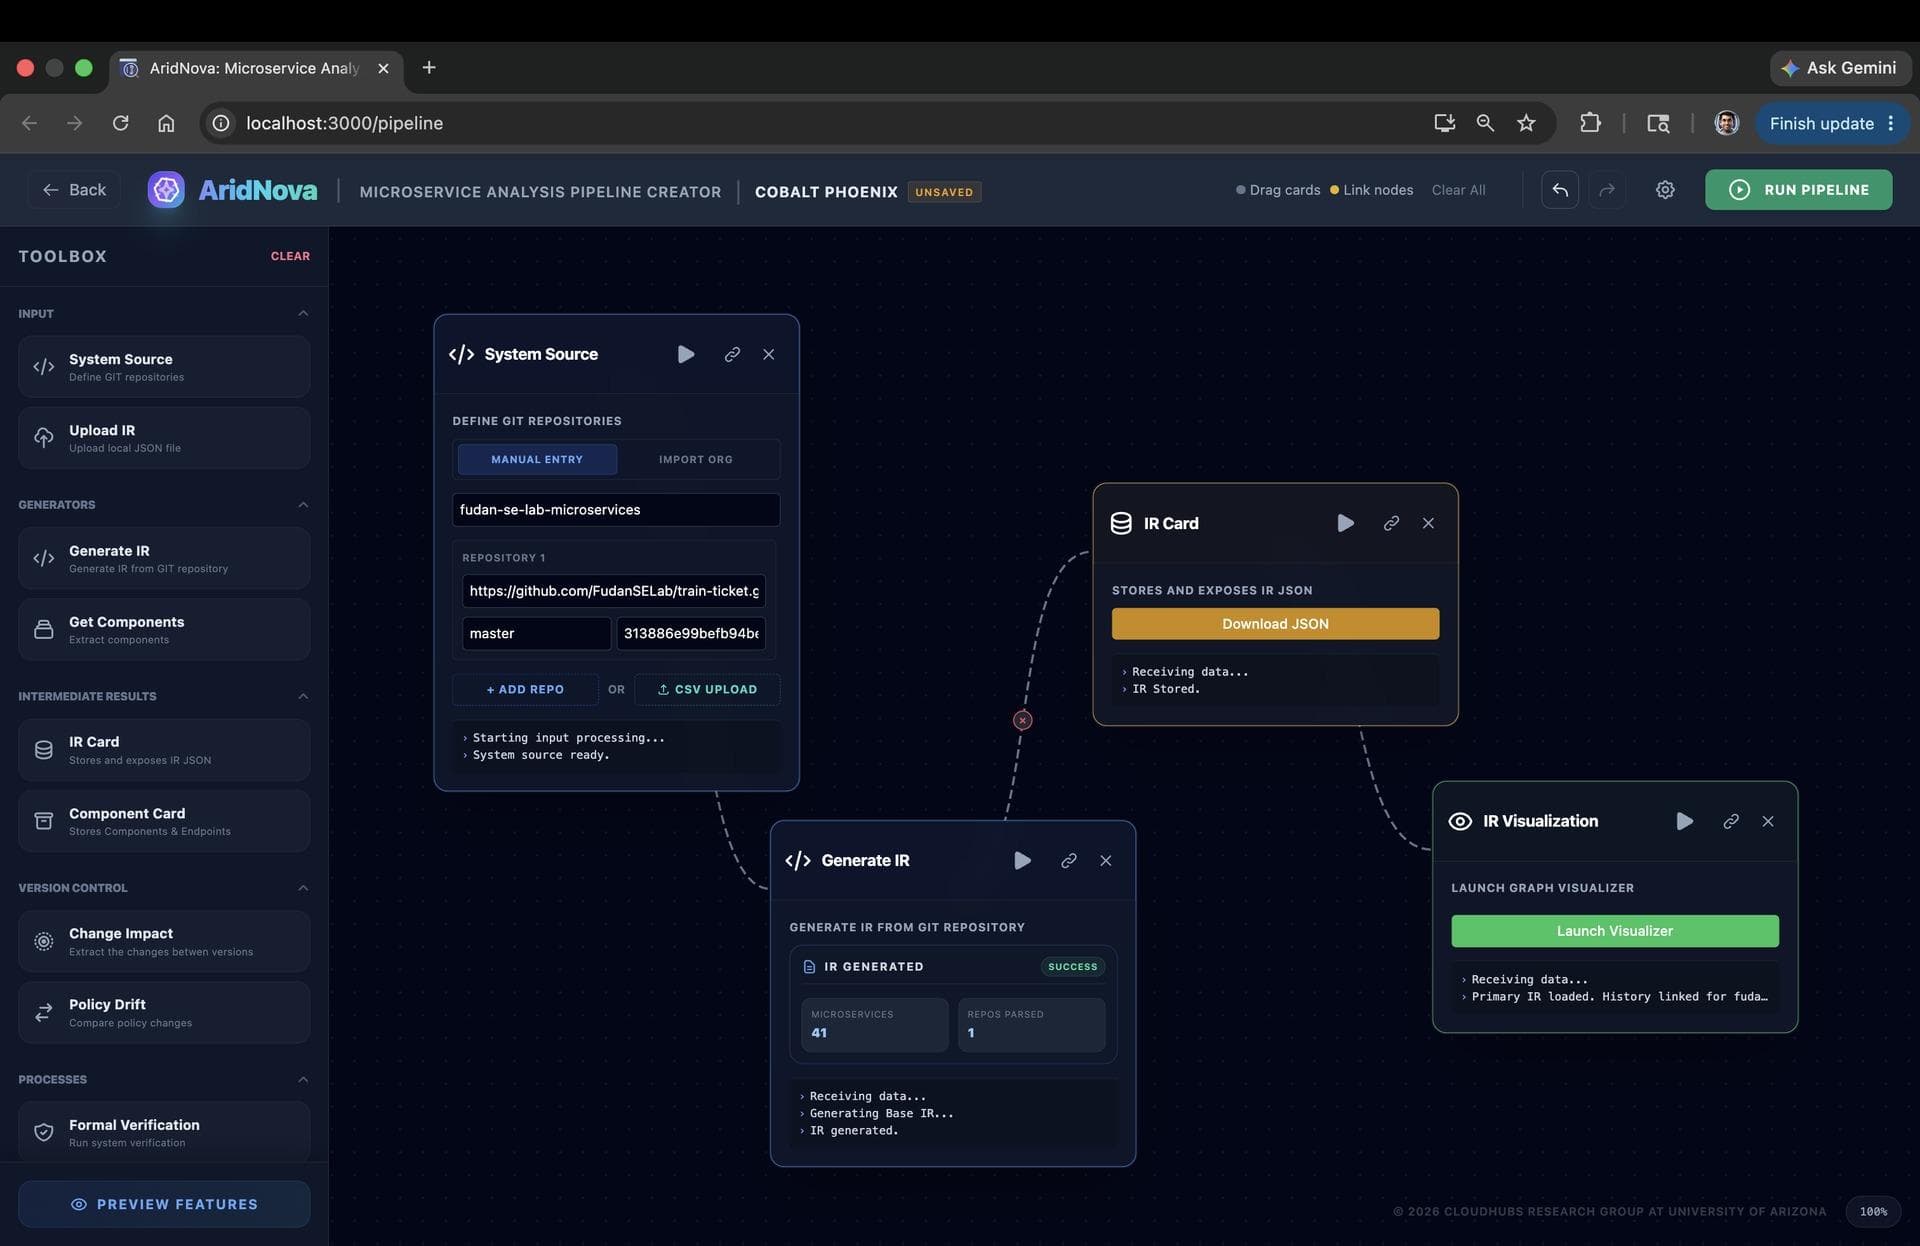The height and width of the screenshot is (1246, 1920).
Task: Open pipeline settings gear
Action: [x=1665, y=189]
